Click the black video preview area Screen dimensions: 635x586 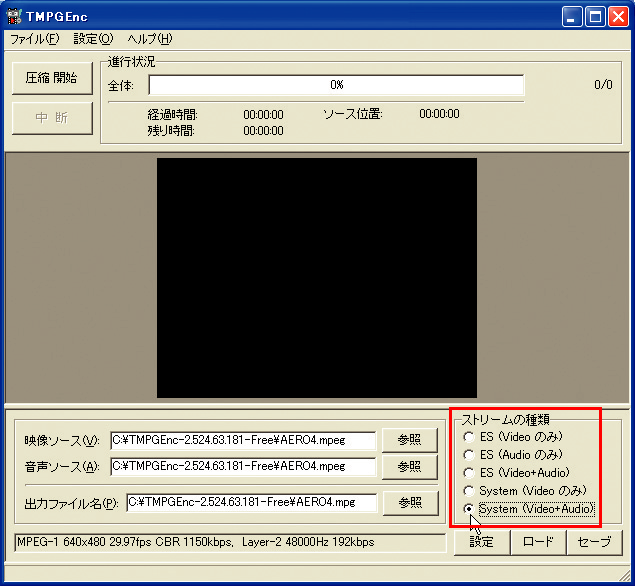click(317, 278)
